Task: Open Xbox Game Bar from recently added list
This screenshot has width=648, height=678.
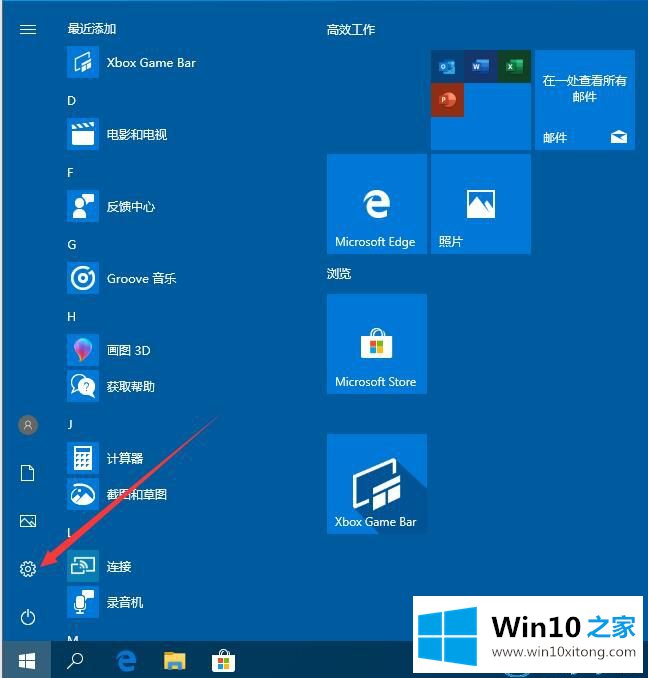Action: 131,63
